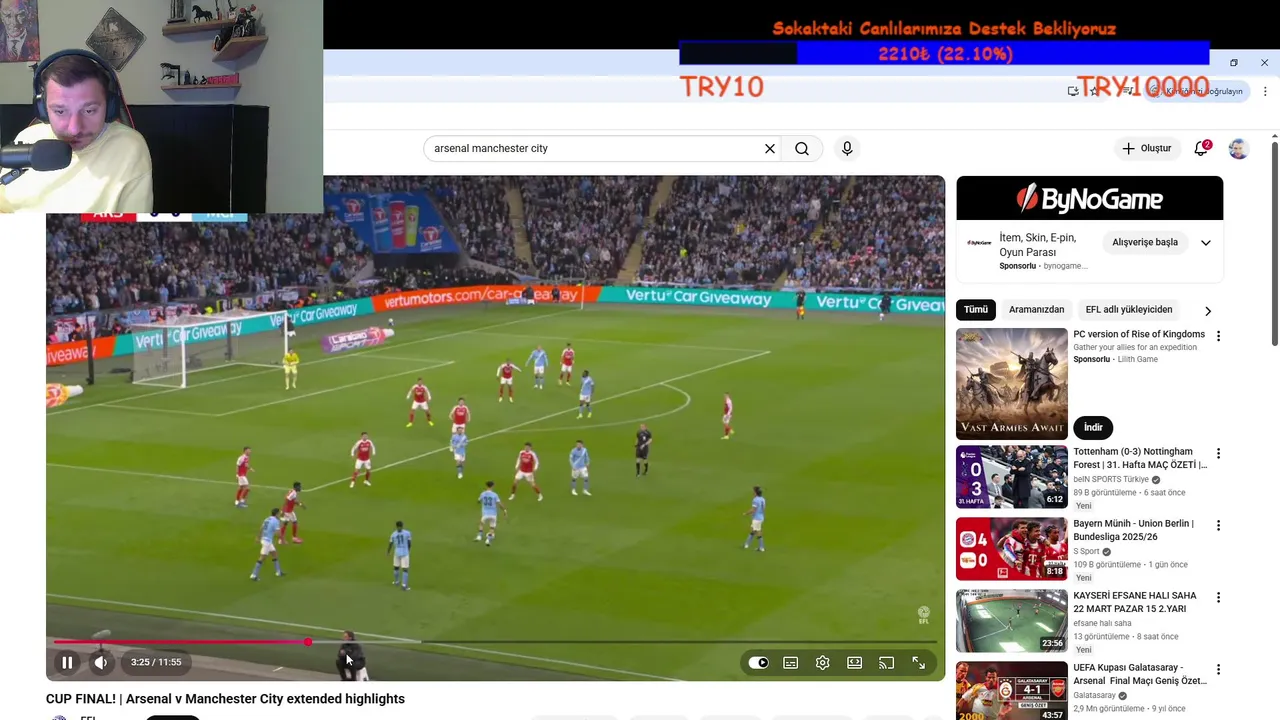Click the Kimliğinizi doğrulayın profile chip
This screenshot has width=1280, height=720.
point(1197,91)
